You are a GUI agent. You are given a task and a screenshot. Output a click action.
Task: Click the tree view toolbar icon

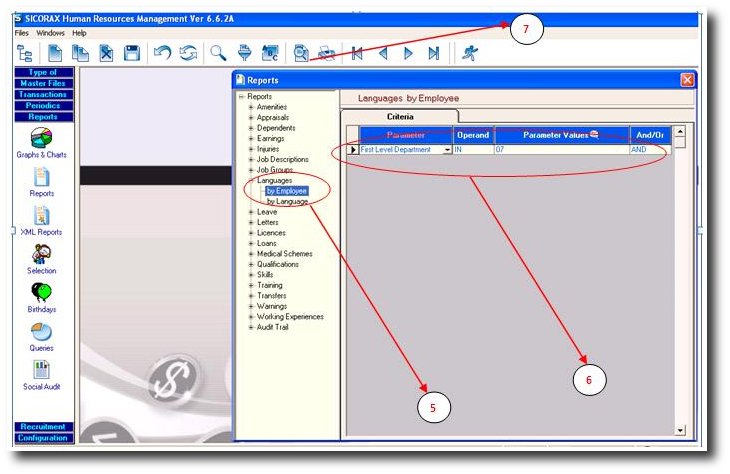click(x=25, y=53)
